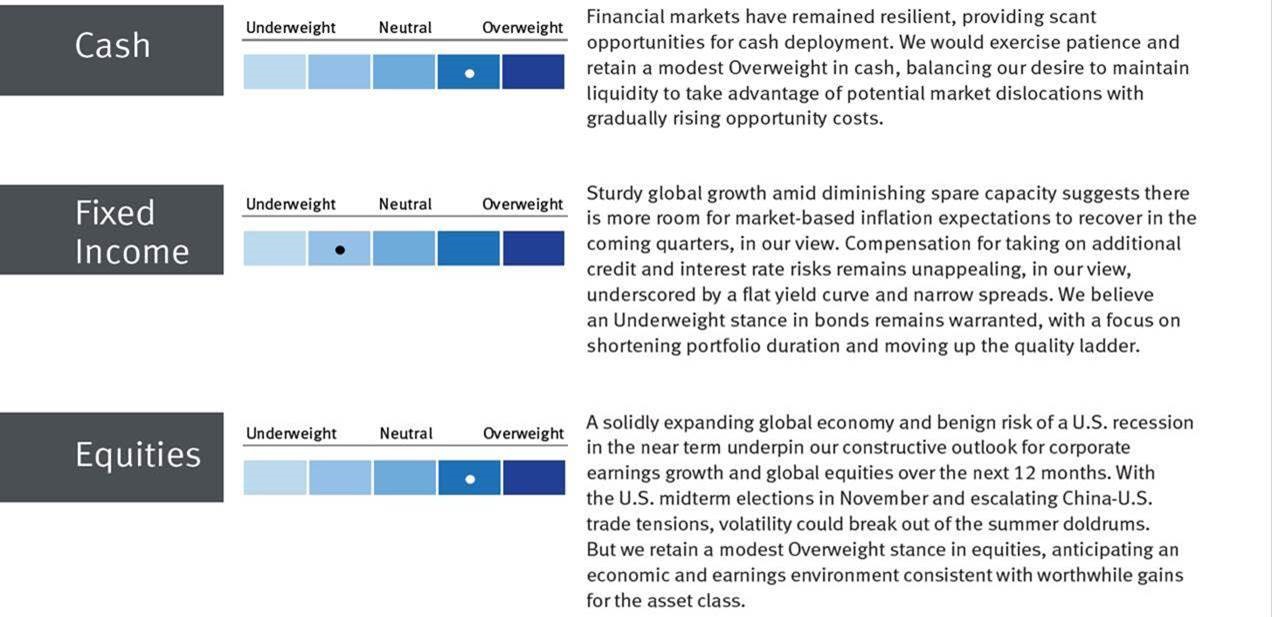Screen dimensions: 1272x617
Task: Click the dot marker on the Fixed Income scale
Action: click(x=340, y=250)
